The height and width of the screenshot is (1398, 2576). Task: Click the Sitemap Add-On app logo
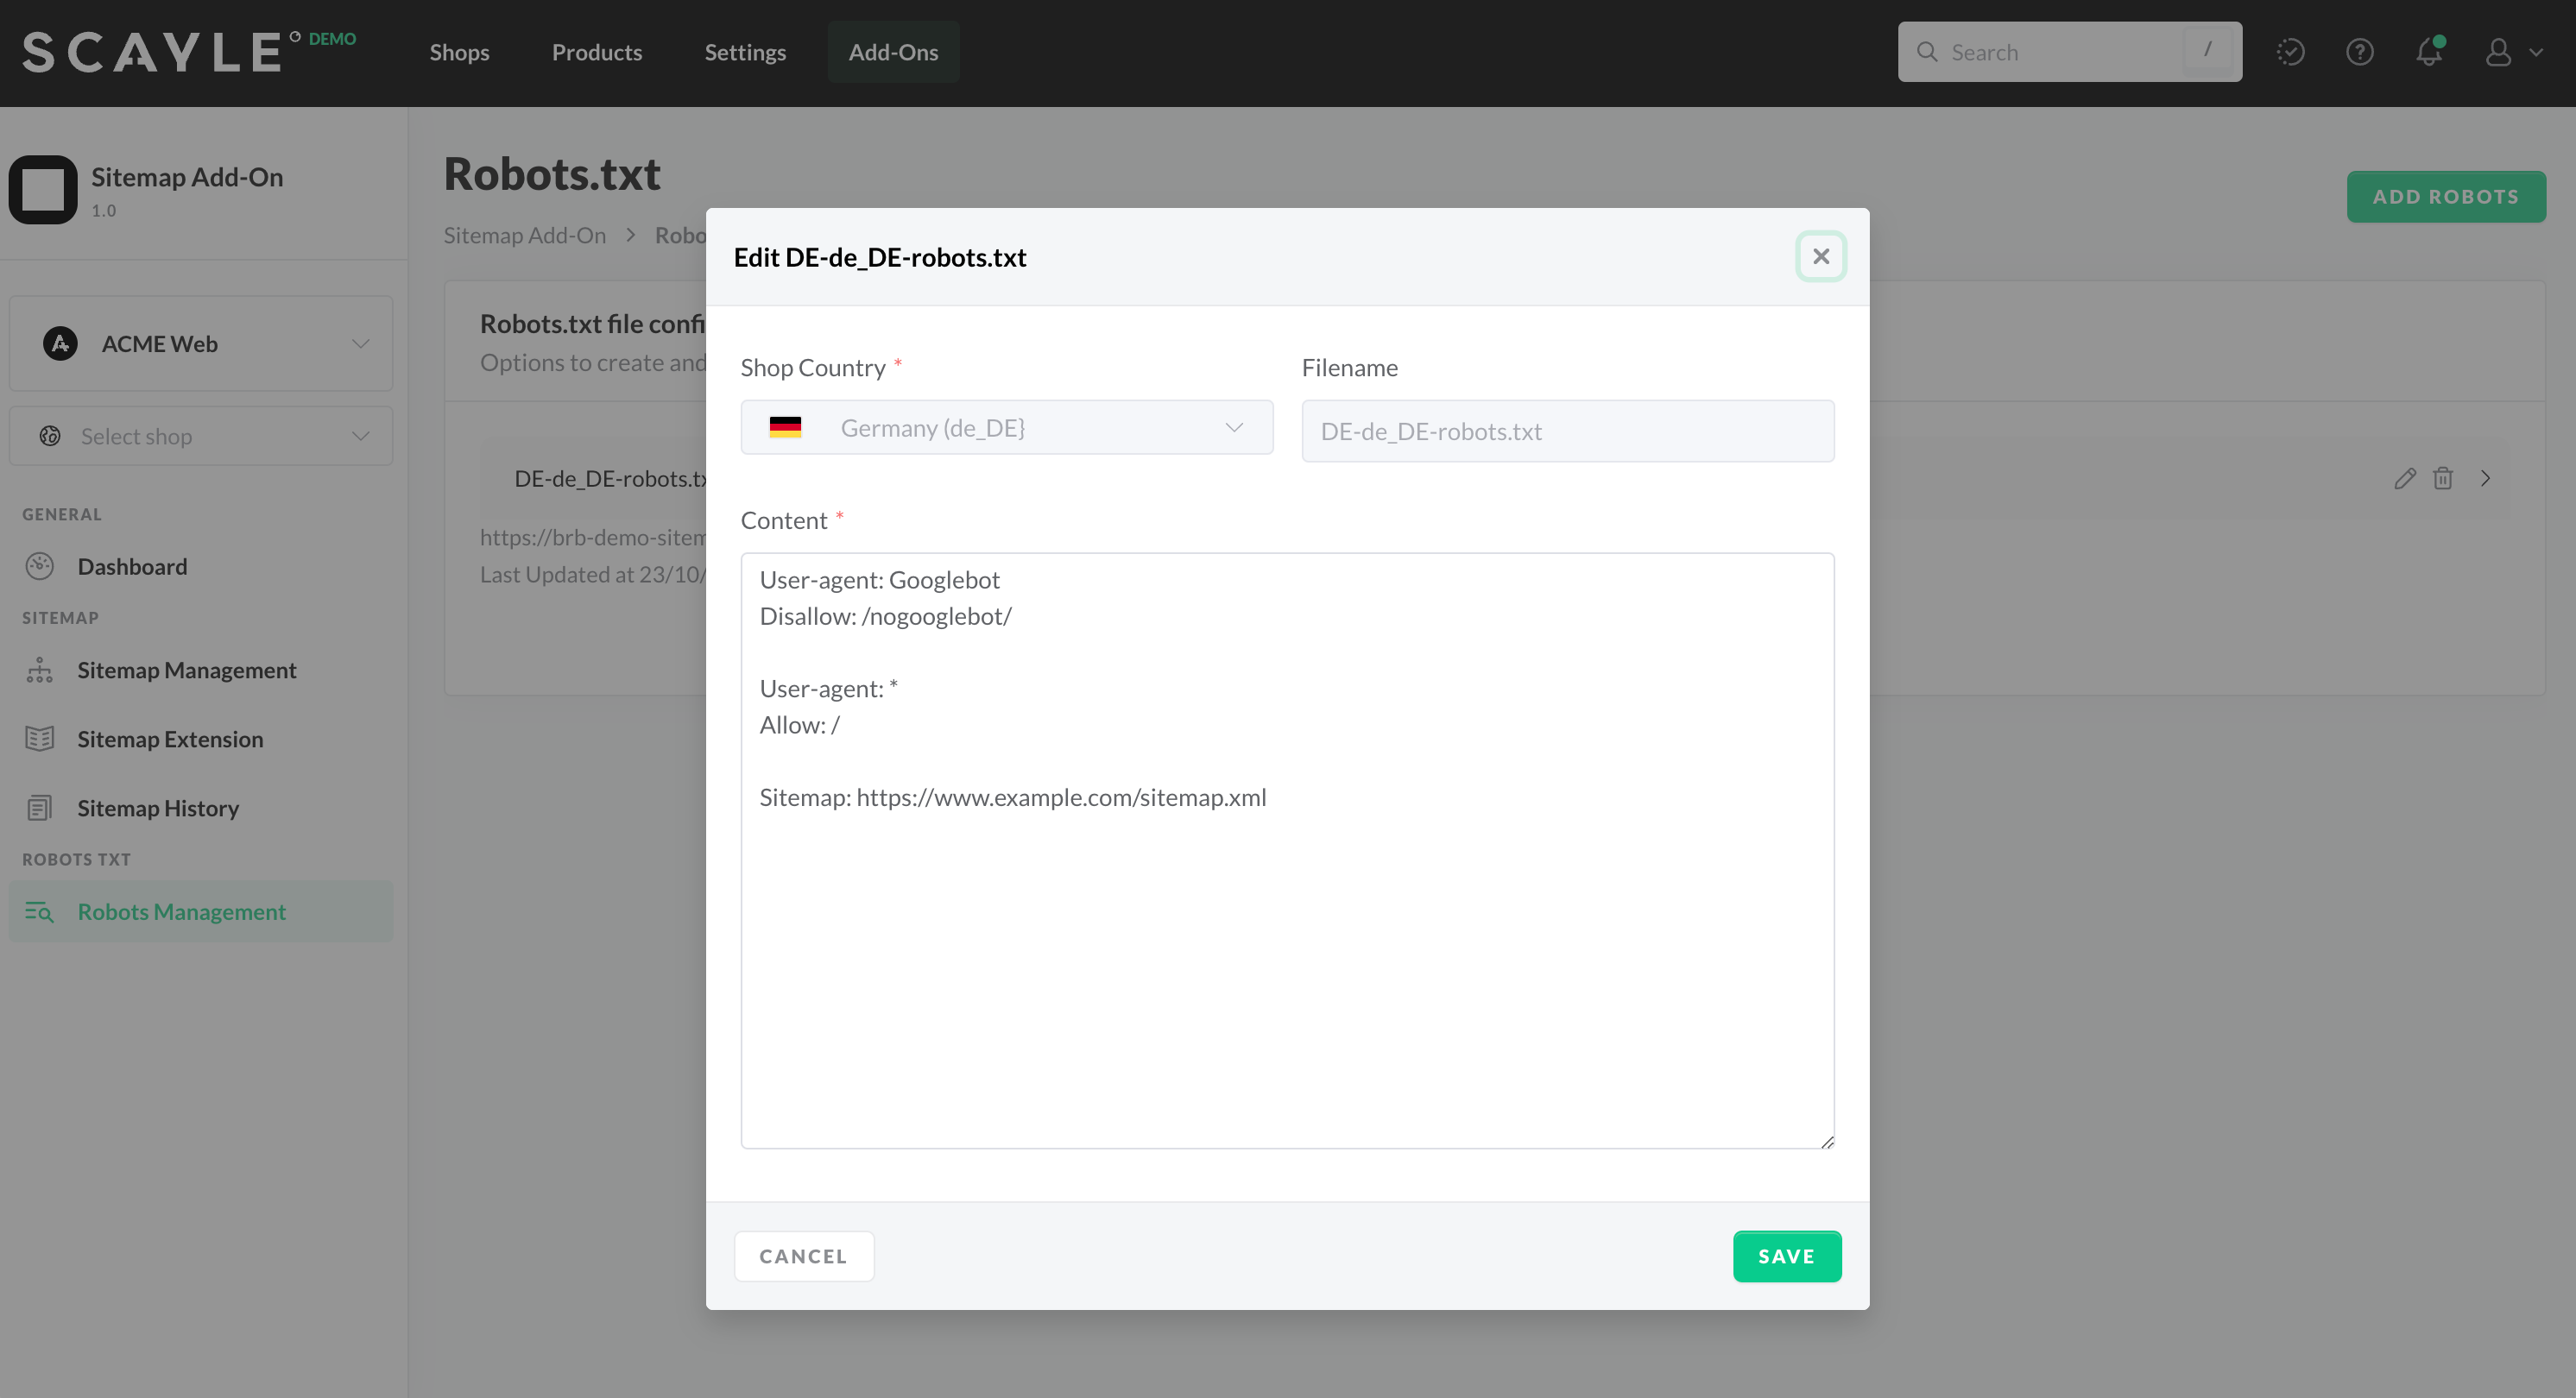pyautogui.click(x=43, y=190)
